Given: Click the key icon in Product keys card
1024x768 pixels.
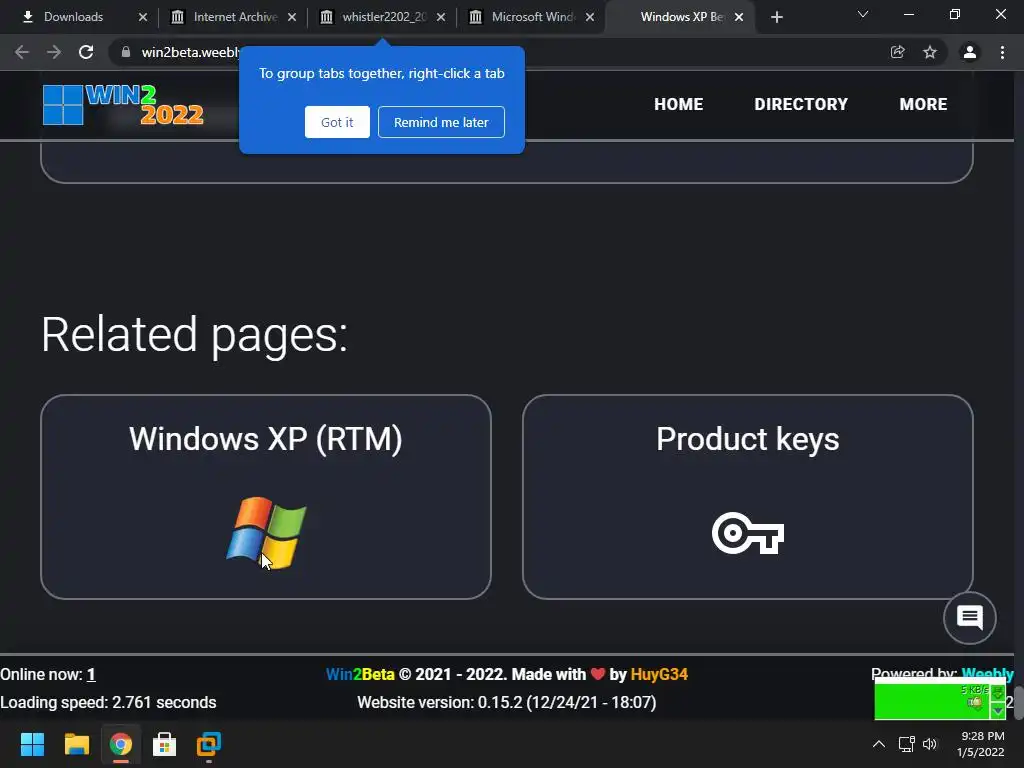Looking at the screenshot, I should (x=748, y=533).
